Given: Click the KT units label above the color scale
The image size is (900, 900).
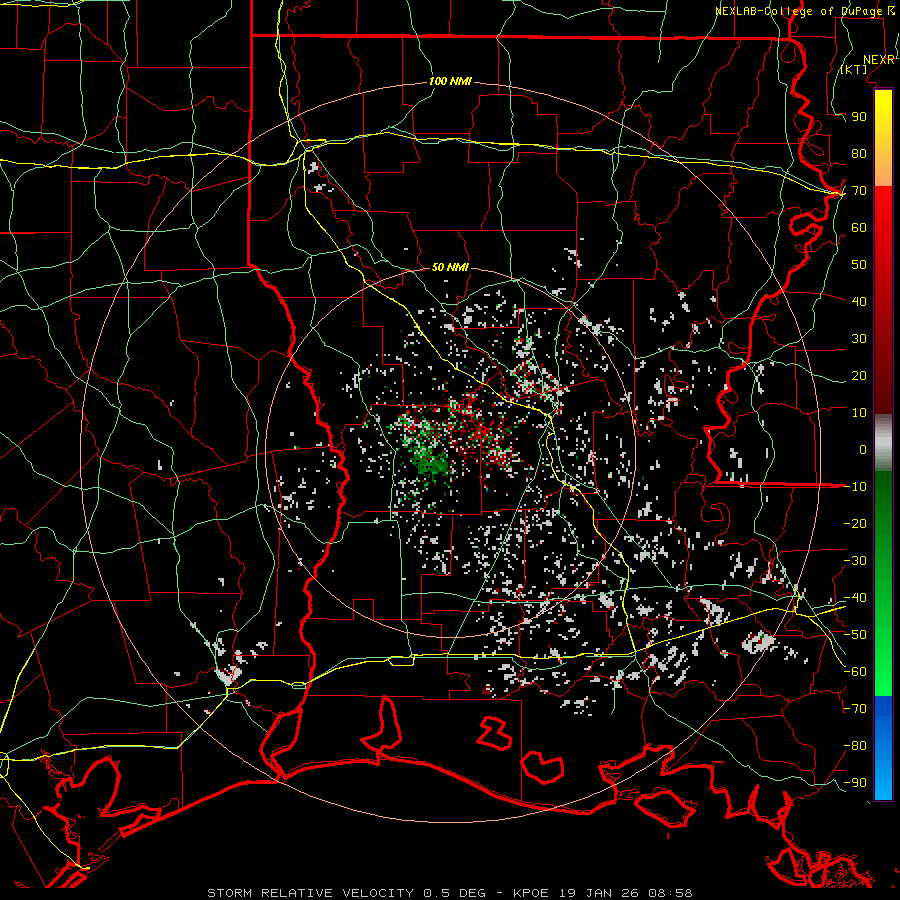Looking at the screenshot, I should coord(854,69).
